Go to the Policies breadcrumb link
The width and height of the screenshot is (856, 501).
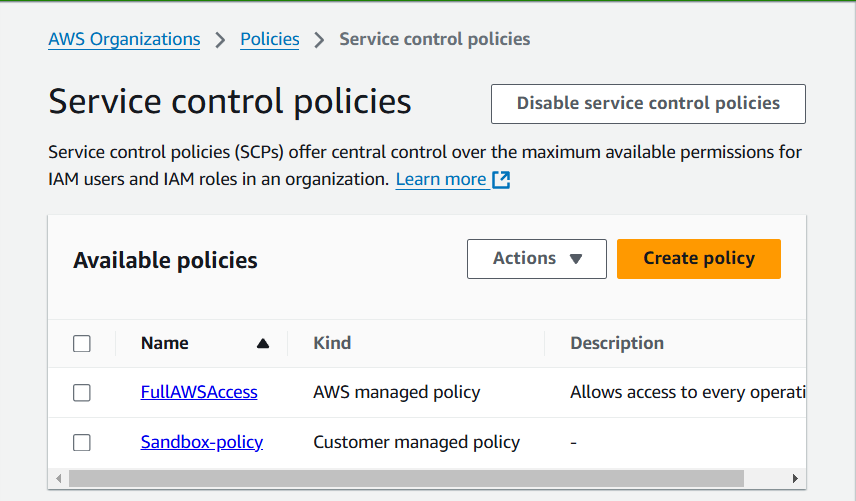coord(270,39)
